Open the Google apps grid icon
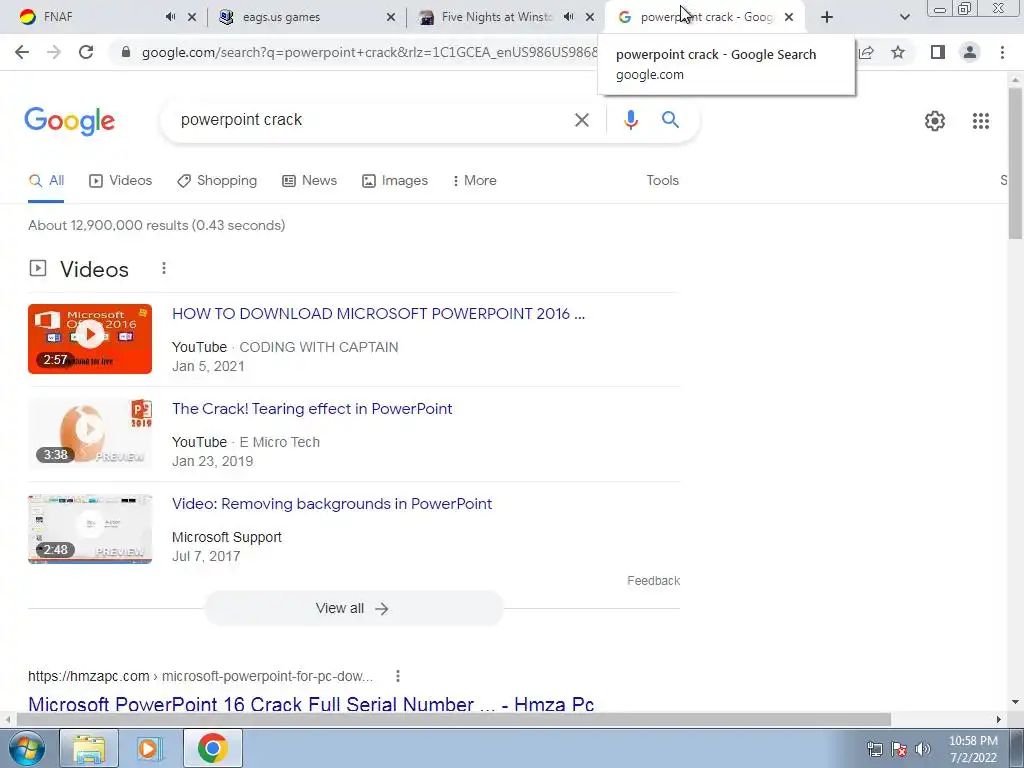 [x=980, y=121]
